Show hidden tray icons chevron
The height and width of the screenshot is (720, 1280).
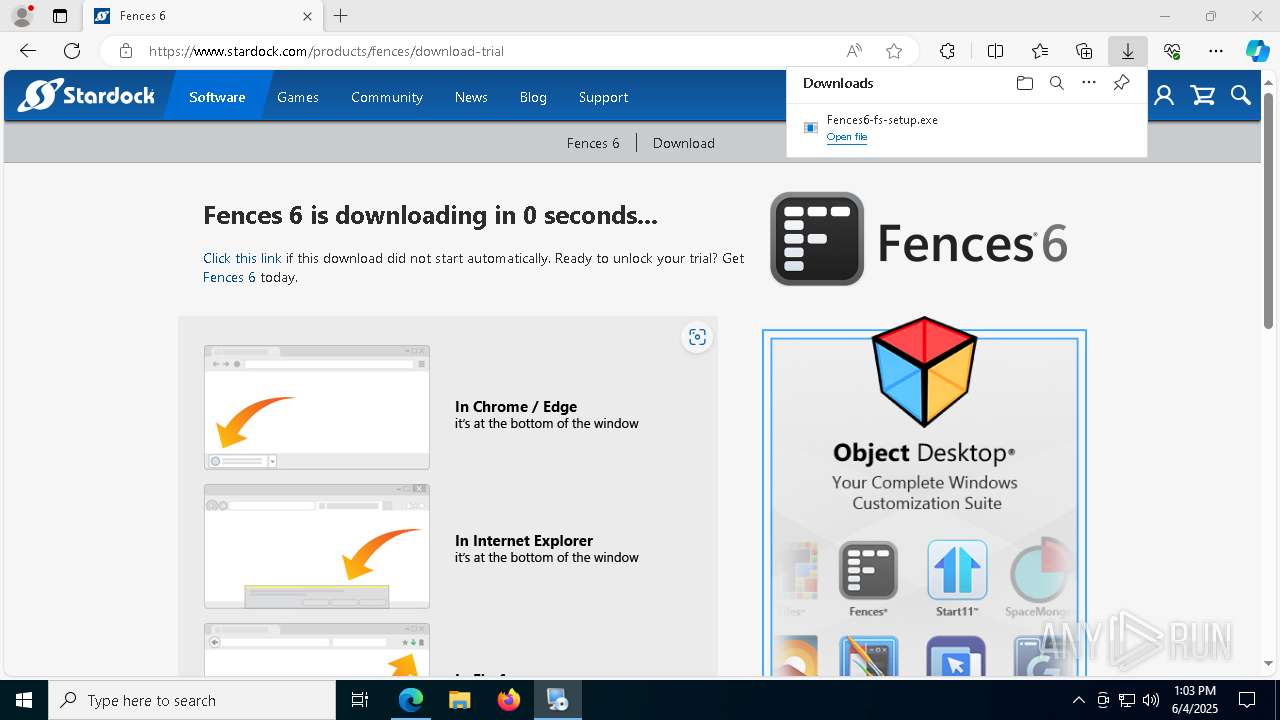click(x=1078, y=700)
